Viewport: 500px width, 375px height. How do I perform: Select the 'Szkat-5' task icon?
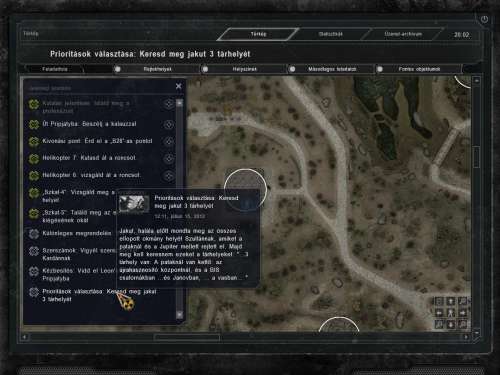pos(34,213)
